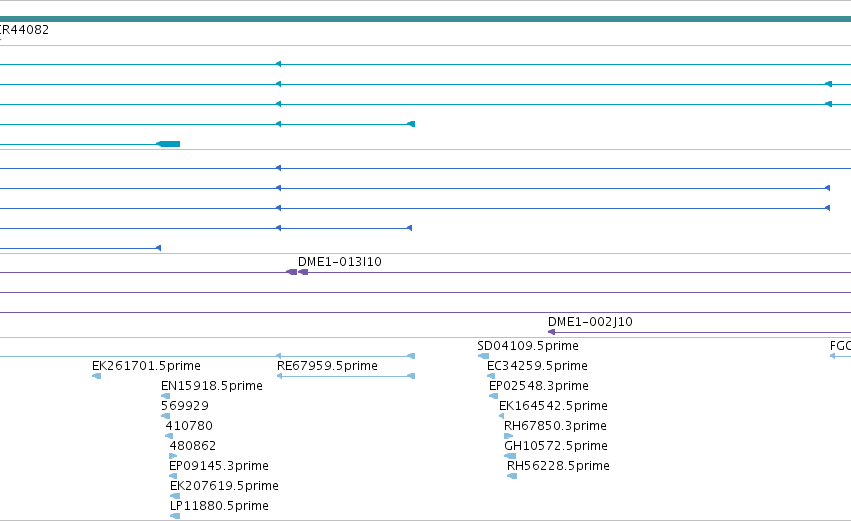
Task: Select the DME1-002J10 feature label
Action: (590, 322)
